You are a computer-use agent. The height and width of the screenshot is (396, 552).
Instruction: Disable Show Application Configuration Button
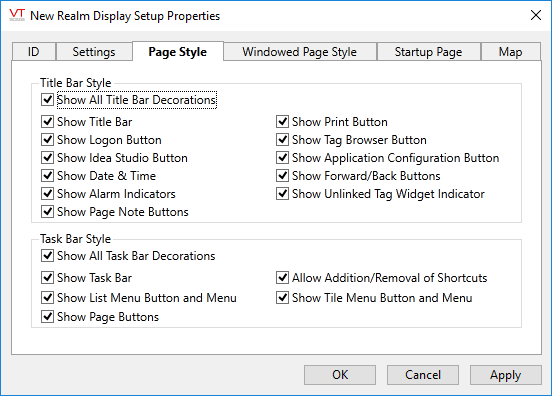click(282, 157)
